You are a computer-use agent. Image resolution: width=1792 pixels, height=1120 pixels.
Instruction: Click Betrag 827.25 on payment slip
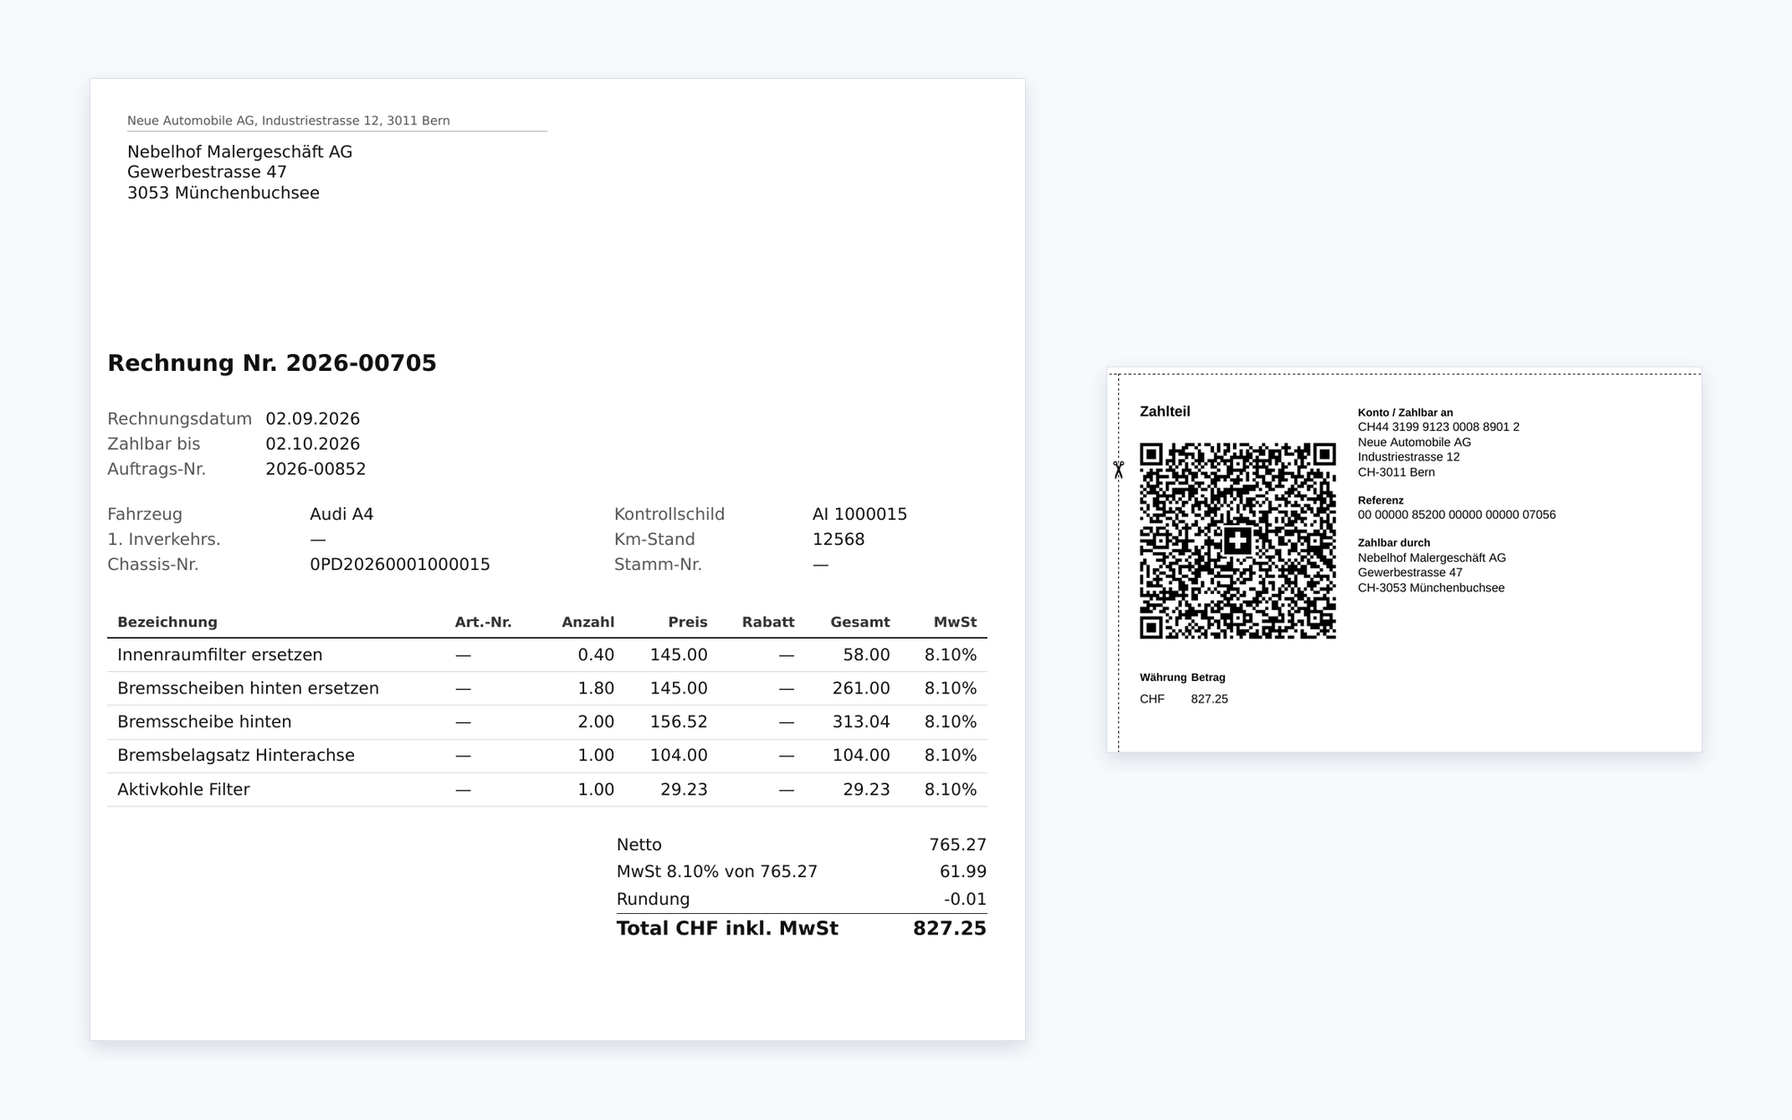click(x=1209, y=699)
